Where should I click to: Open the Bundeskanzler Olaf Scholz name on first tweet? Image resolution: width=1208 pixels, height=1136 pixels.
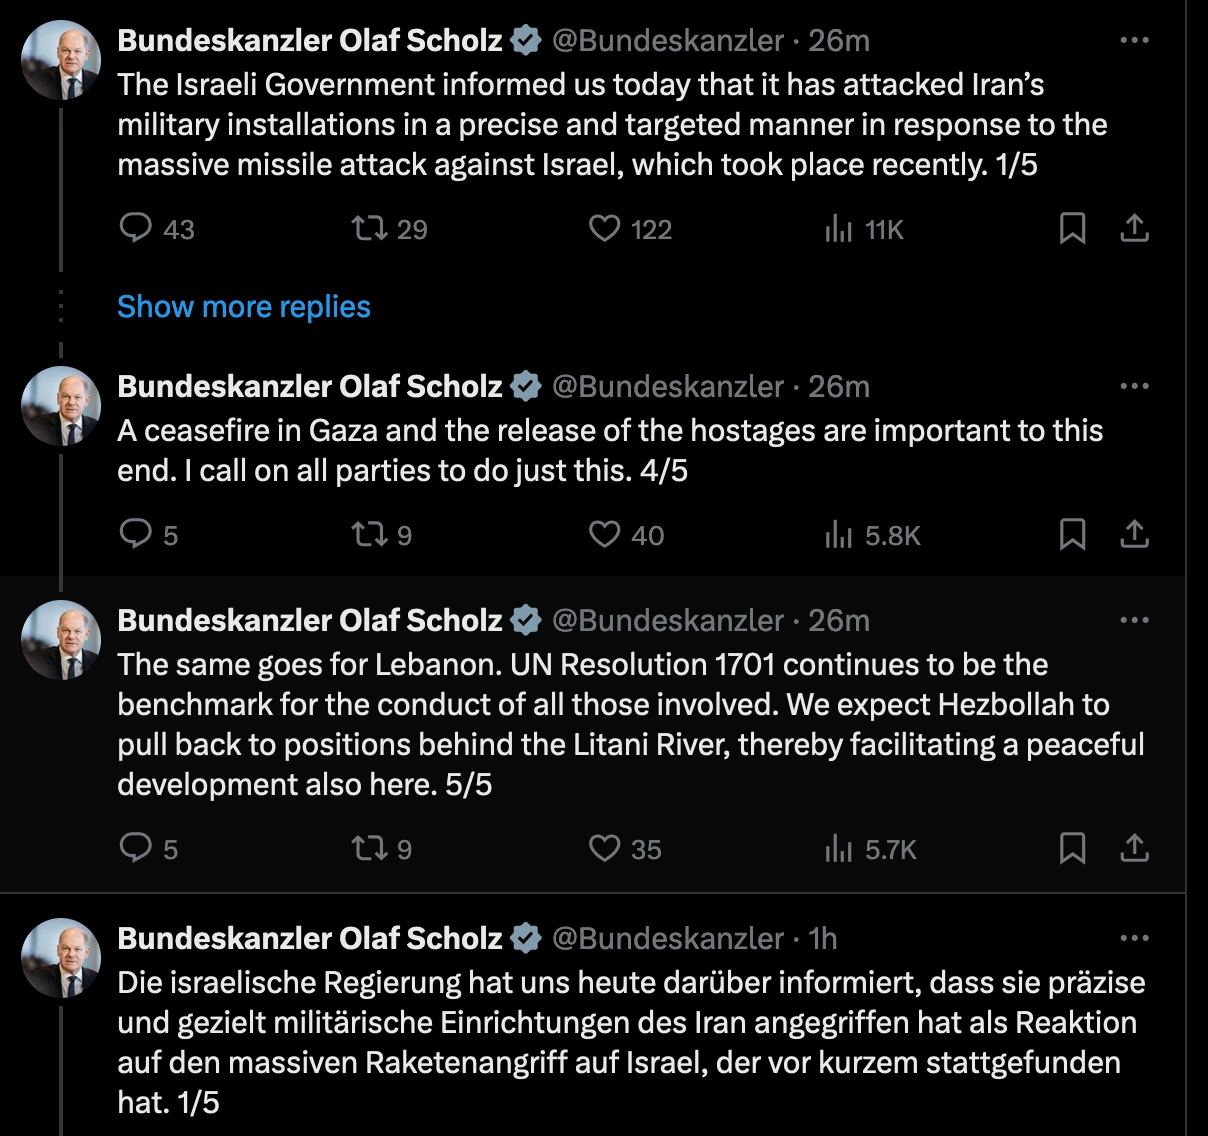click(309, 41)
